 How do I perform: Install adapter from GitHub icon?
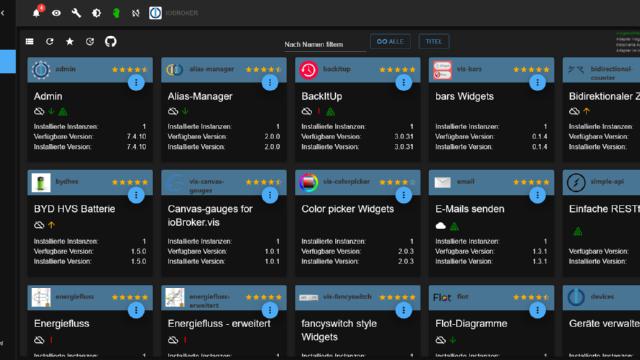pyautogui.click(x=111, y=41)
